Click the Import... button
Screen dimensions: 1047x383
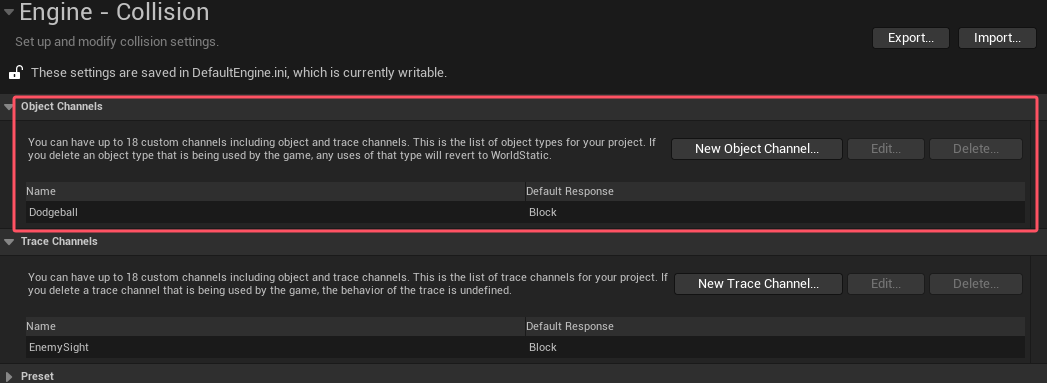(997, 38)
